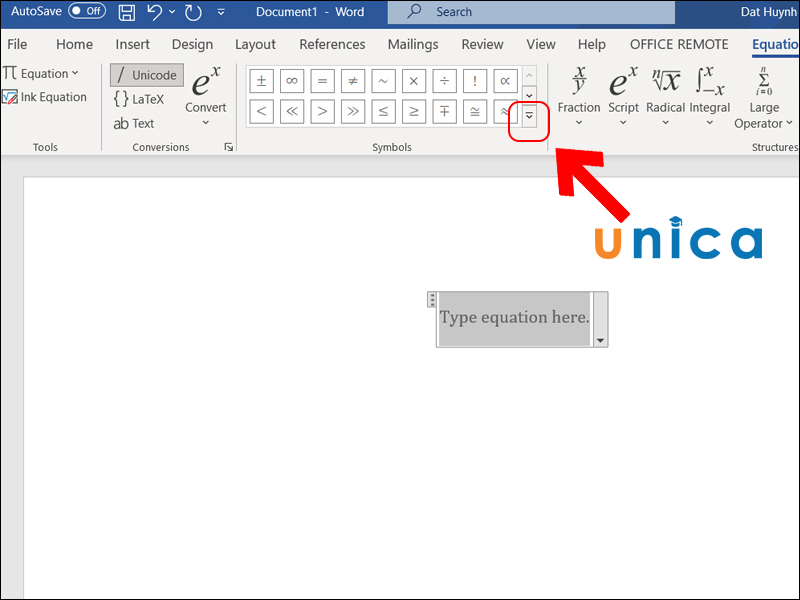
Task: Click the Convert equation button
Action: [206, 98]
